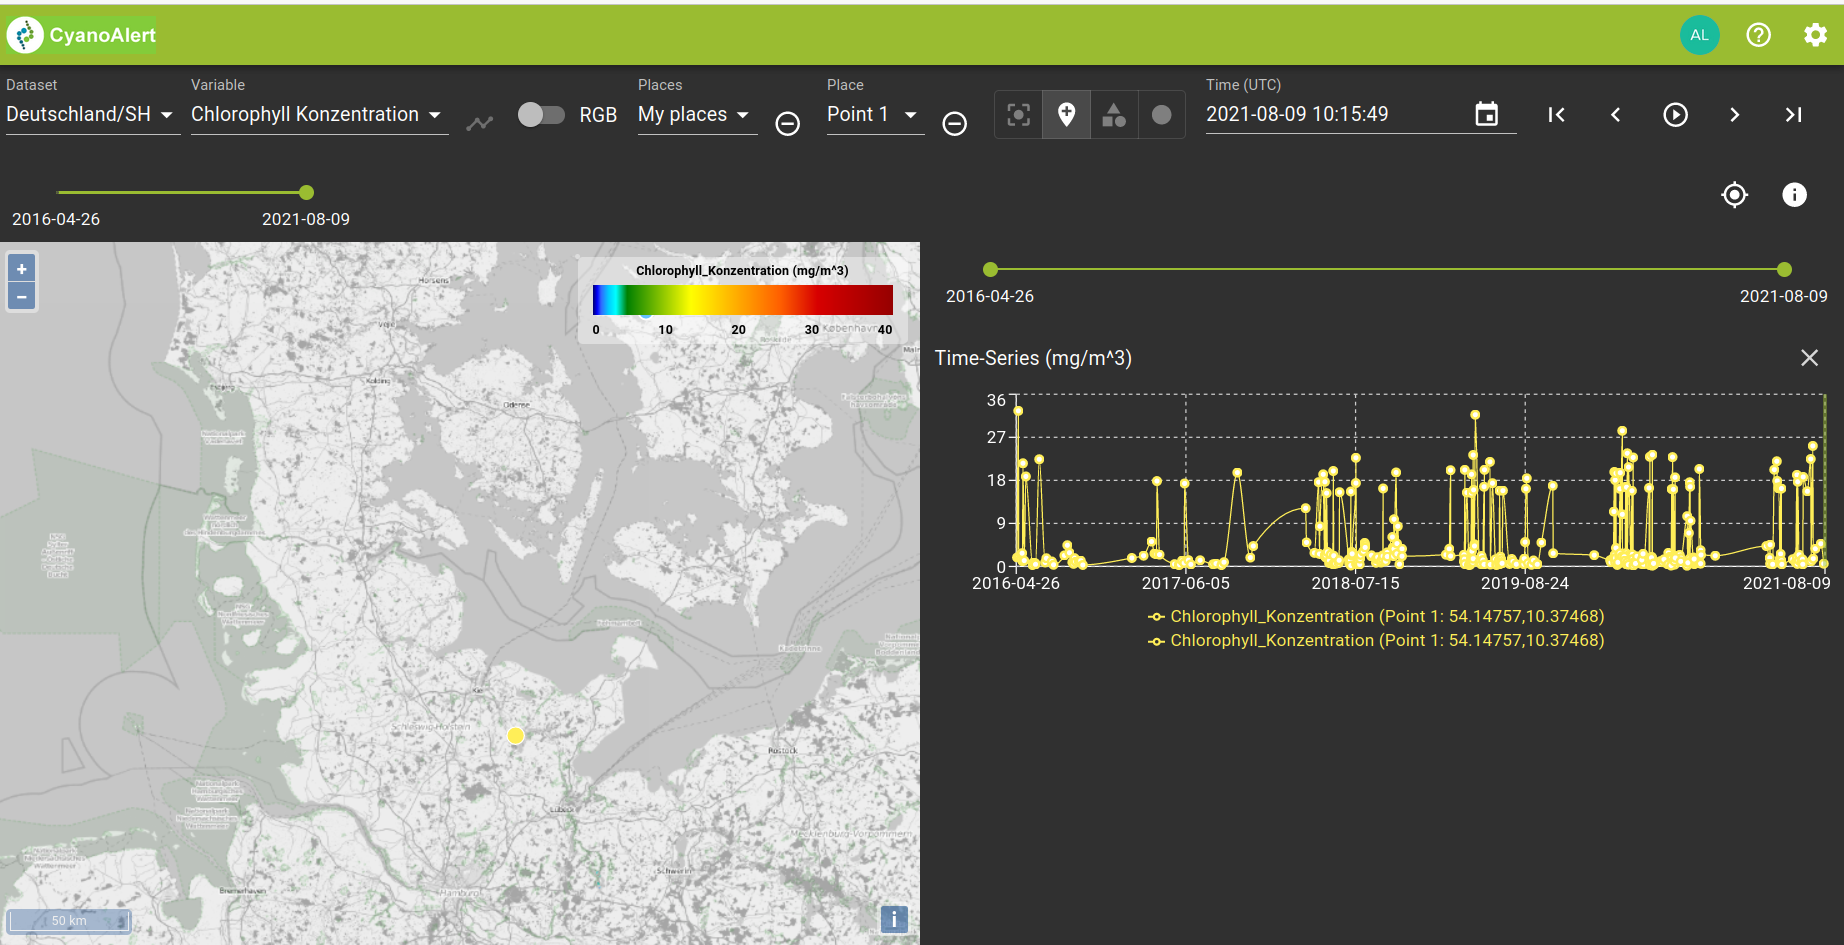Screen dimensions: 1844x945
Task: Open the calendar date picker
Action: point(1487,114)
